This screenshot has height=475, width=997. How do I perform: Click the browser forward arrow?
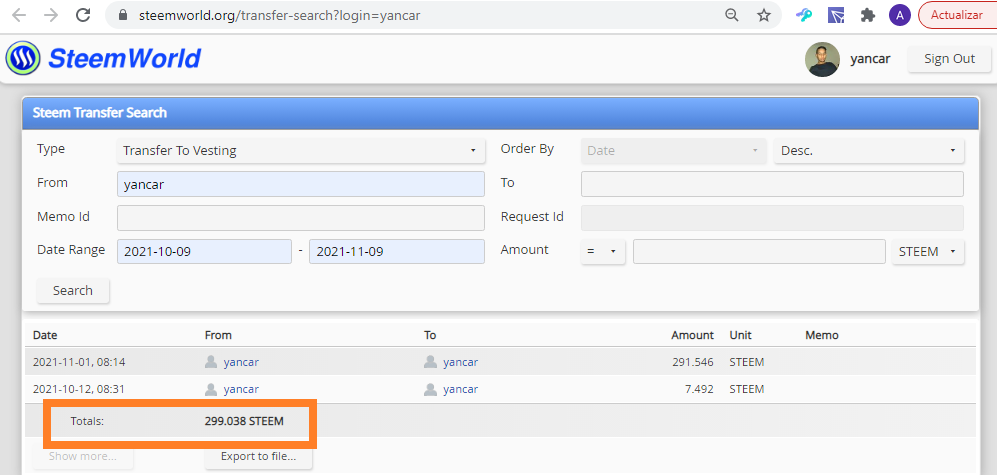pyautogui.click(x=51, y=15)
